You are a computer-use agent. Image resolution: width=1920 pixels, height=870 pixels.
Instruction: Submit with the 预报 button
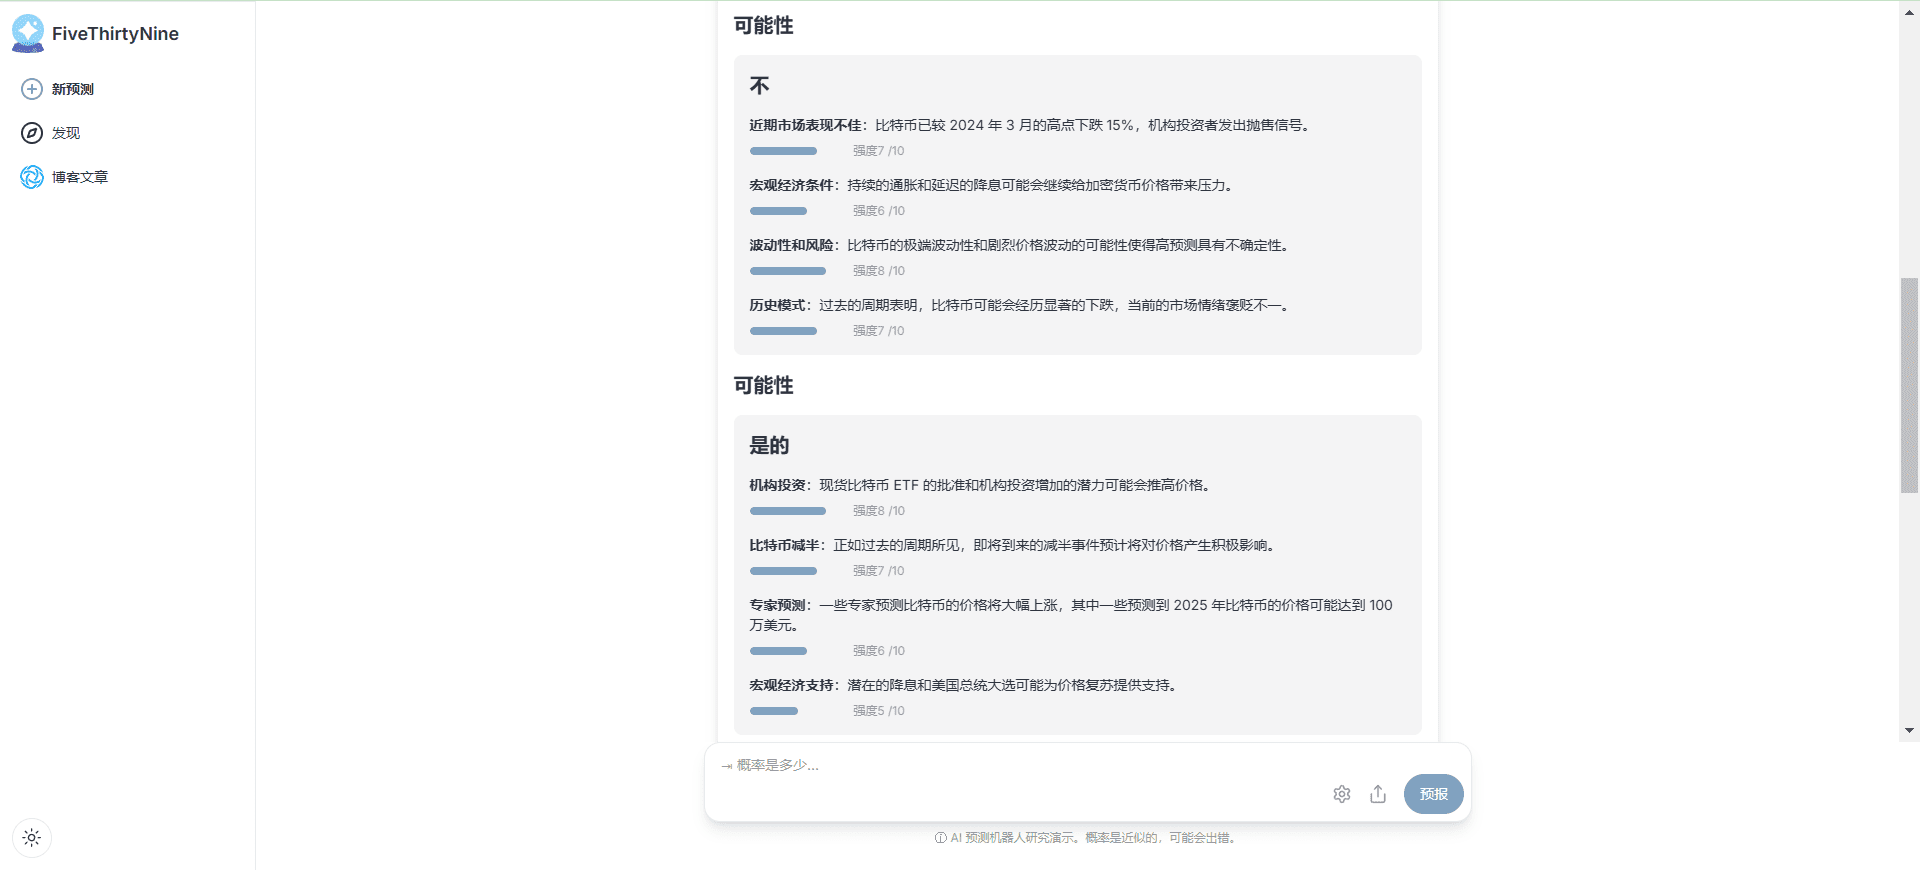coord(1434,794)
